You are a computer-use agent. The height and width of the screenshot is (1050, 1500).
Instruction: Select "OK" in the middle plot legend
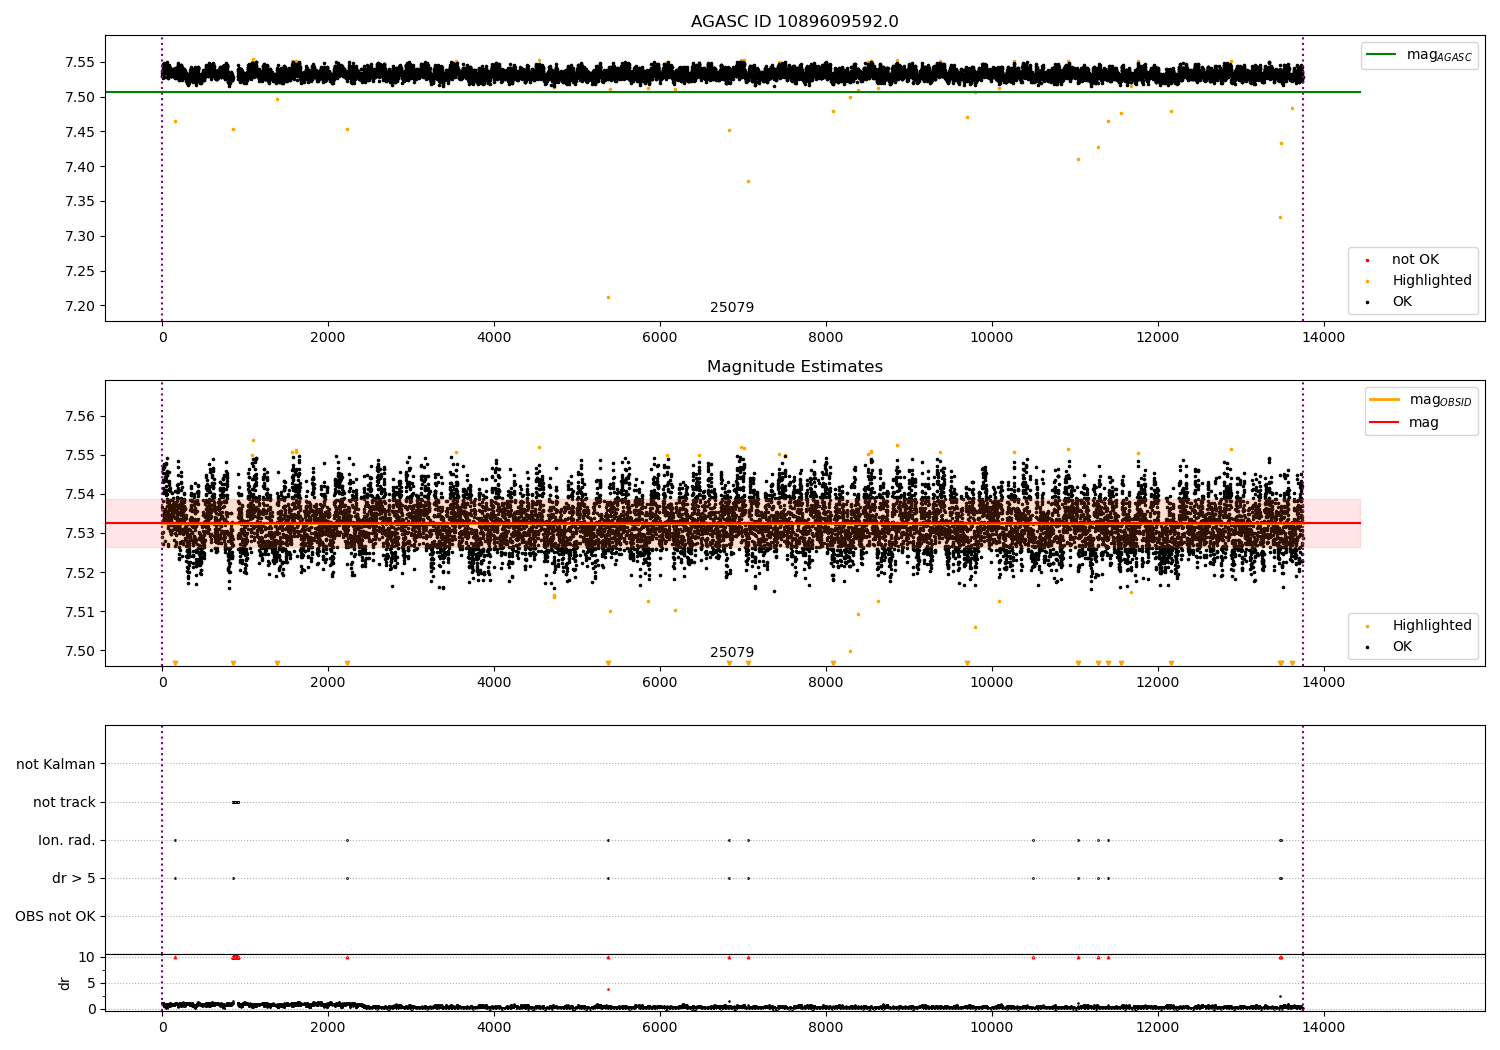coord(1390,647)
